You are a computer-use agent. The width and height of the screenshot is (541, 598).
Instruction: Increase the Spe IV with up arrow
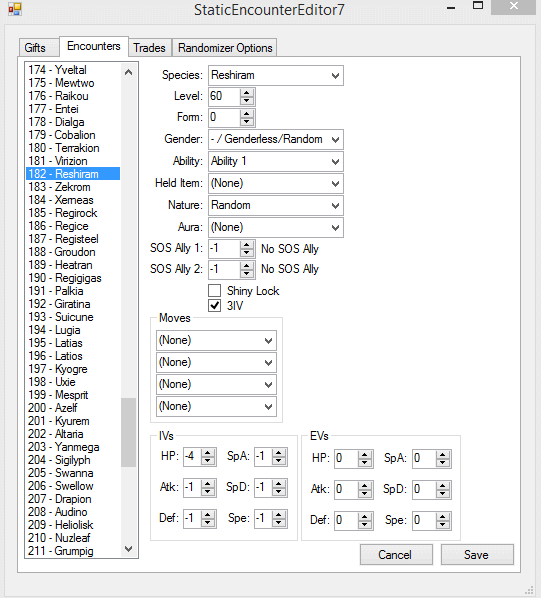coord(279,514)
